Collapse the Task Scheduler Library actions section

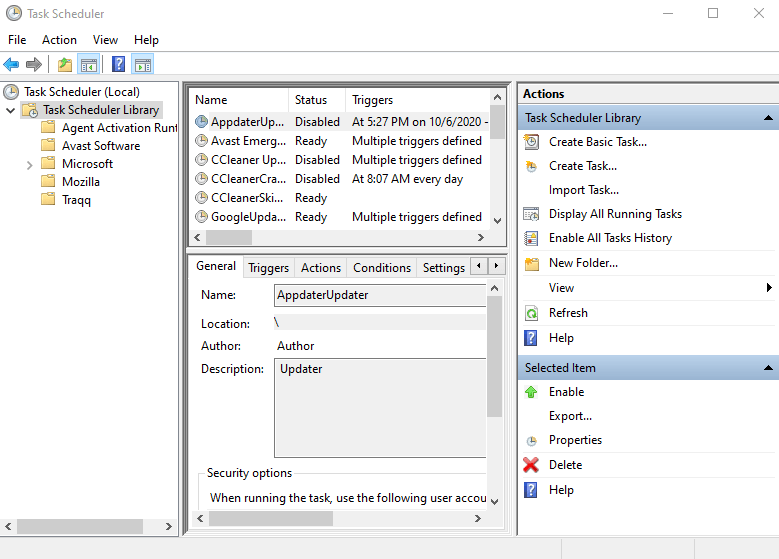pyautogui.click(x=768, y=118)
